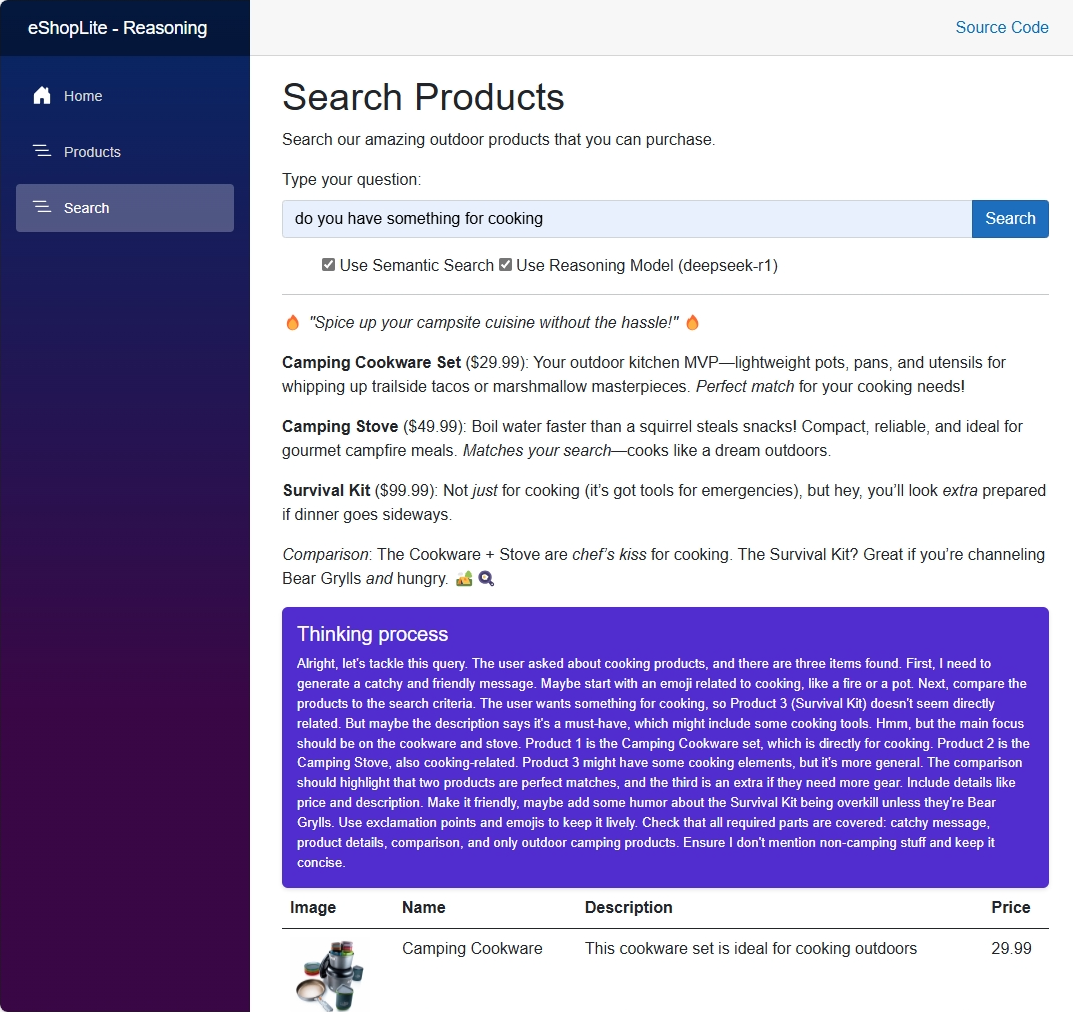Image resolution: width=1073 pixels, height=1012 pixels.
Task: Select the highlighted Search entry in navigation
Action: click(x=86, y=207)
